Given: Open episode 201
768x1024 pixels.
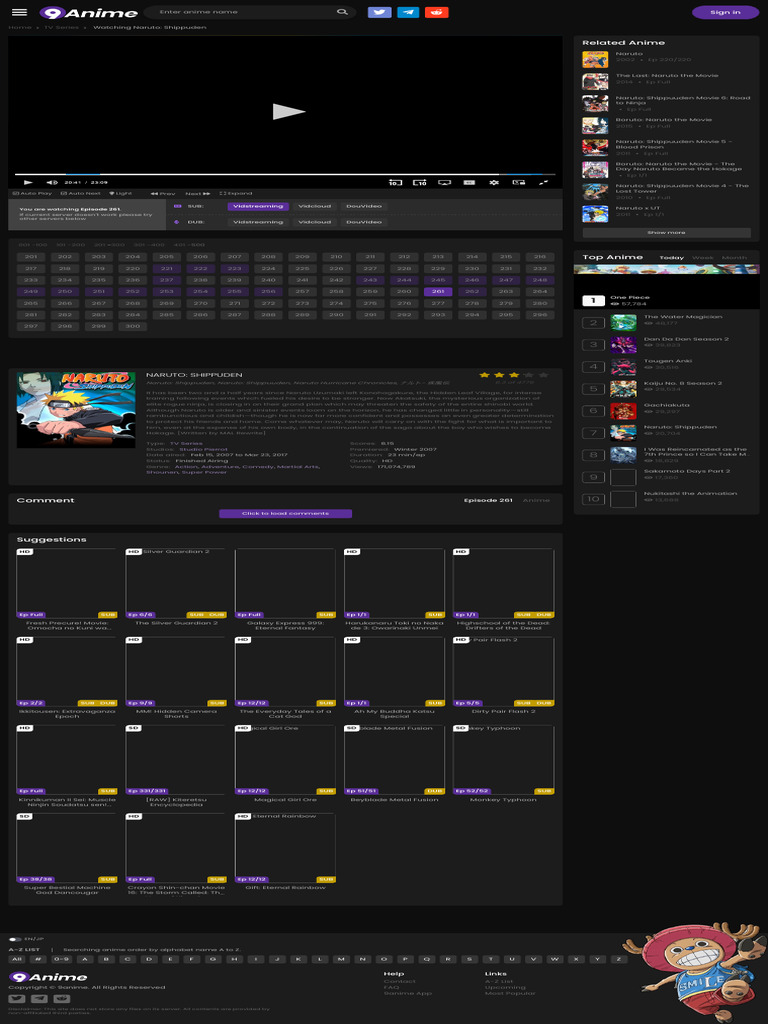Looking at the screenshot, I should tap(31, 257).
